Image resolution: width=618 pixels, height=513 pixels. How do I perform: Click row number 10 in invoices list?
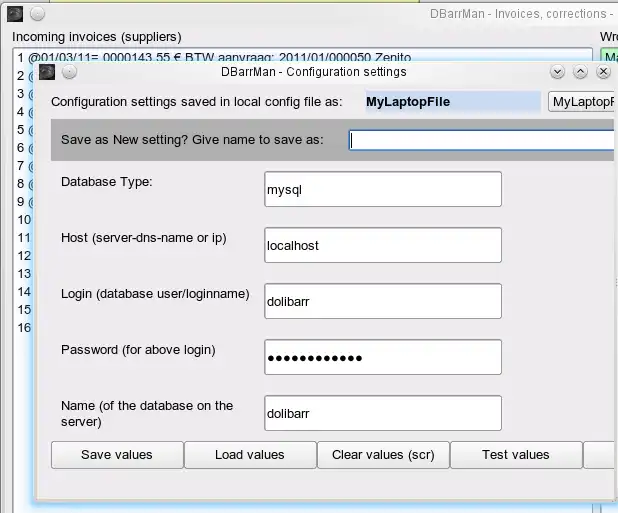pos(24,219)
